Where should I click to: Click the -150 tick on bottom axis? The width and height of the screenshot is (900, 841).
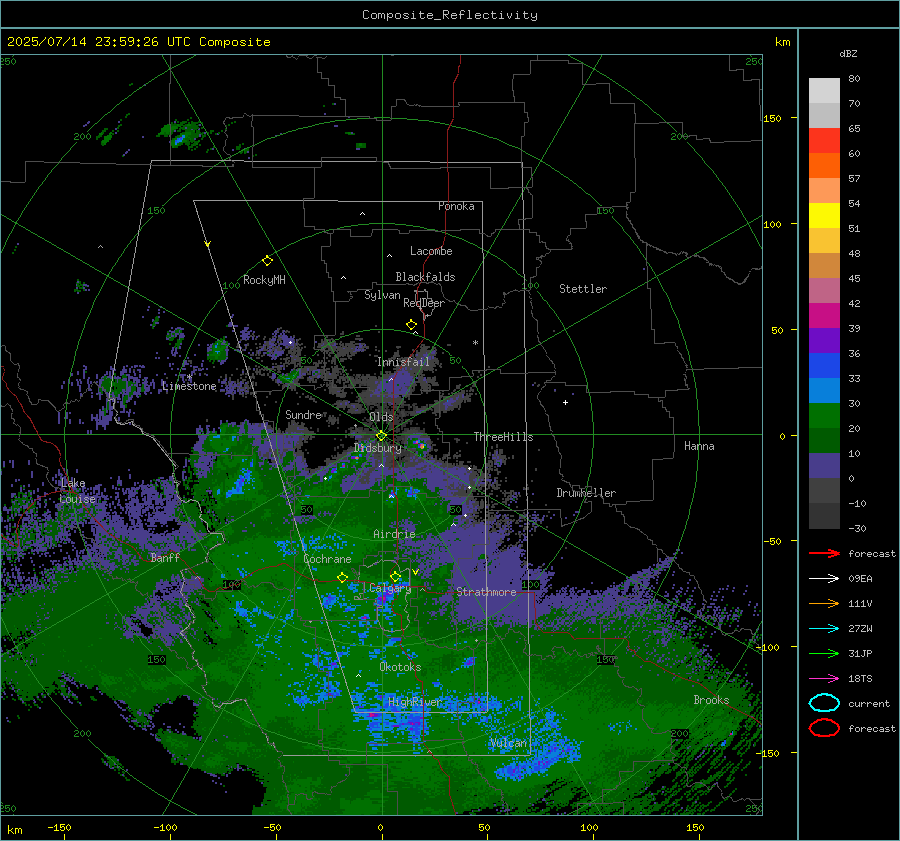coord(60,827)
